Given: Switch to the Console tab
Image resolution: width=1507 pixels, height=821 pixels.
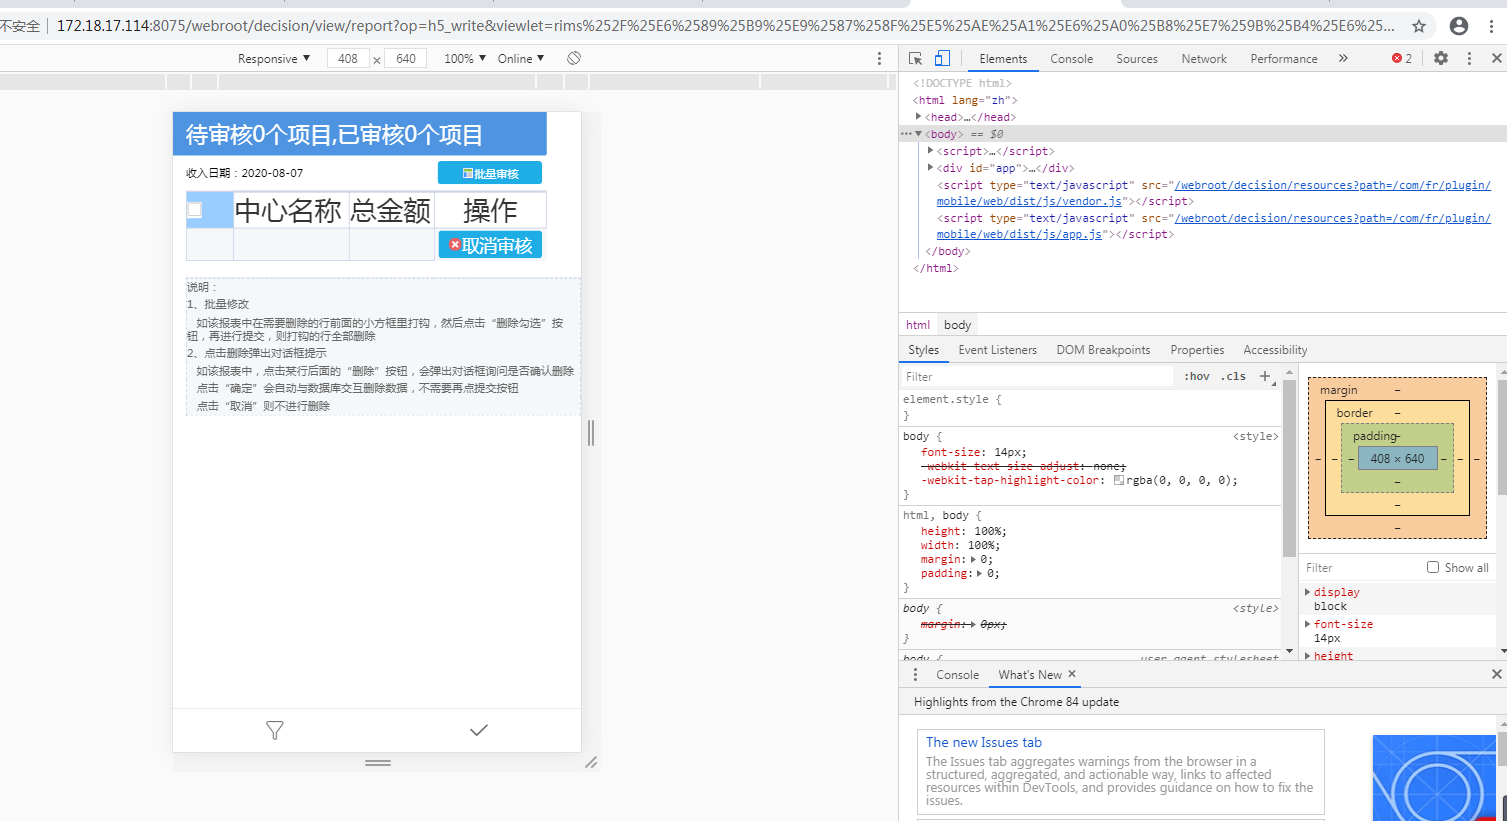Looking at the screenshot, I should pyautogui.click(x=1071, y=59).
